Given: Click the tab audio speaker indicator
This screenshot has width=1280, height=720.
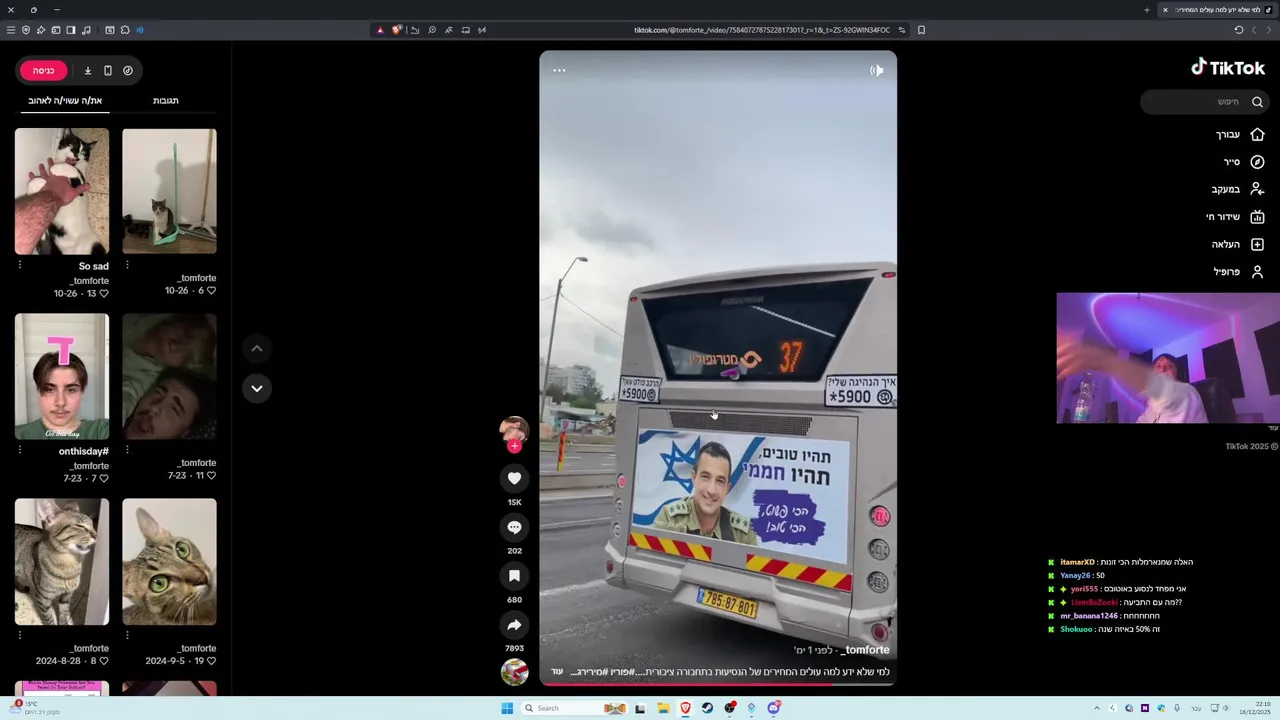Looking at the screenshot, I should click(x=139, y=30).
